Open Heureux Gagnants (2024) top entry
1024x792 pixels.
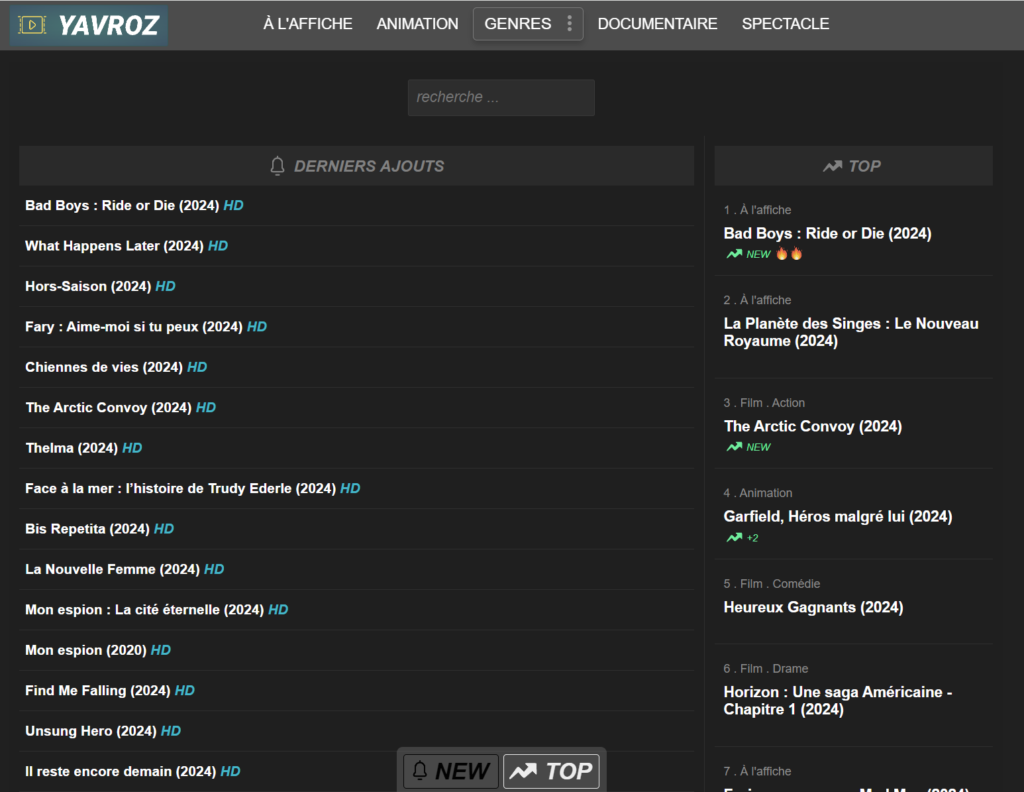(x=813, y=607)
